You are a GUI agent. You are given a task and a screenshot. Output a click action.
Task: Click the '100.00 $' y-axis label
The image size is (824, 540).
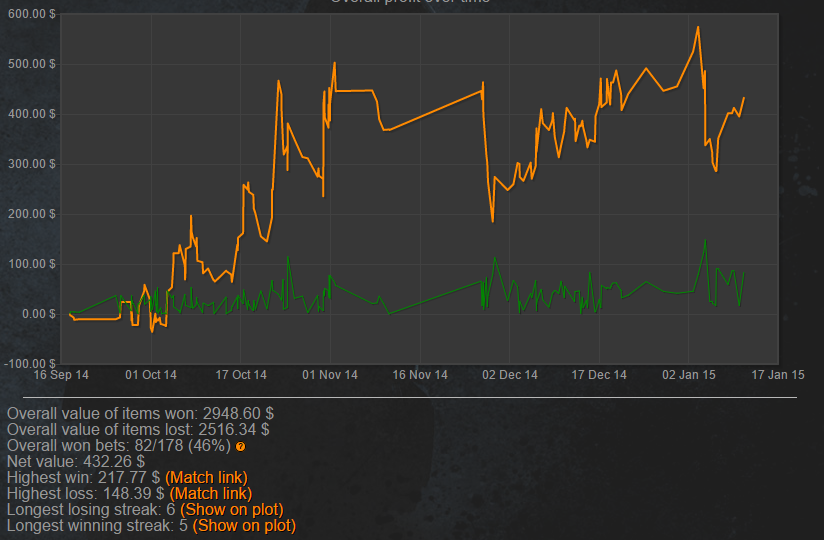32,264
